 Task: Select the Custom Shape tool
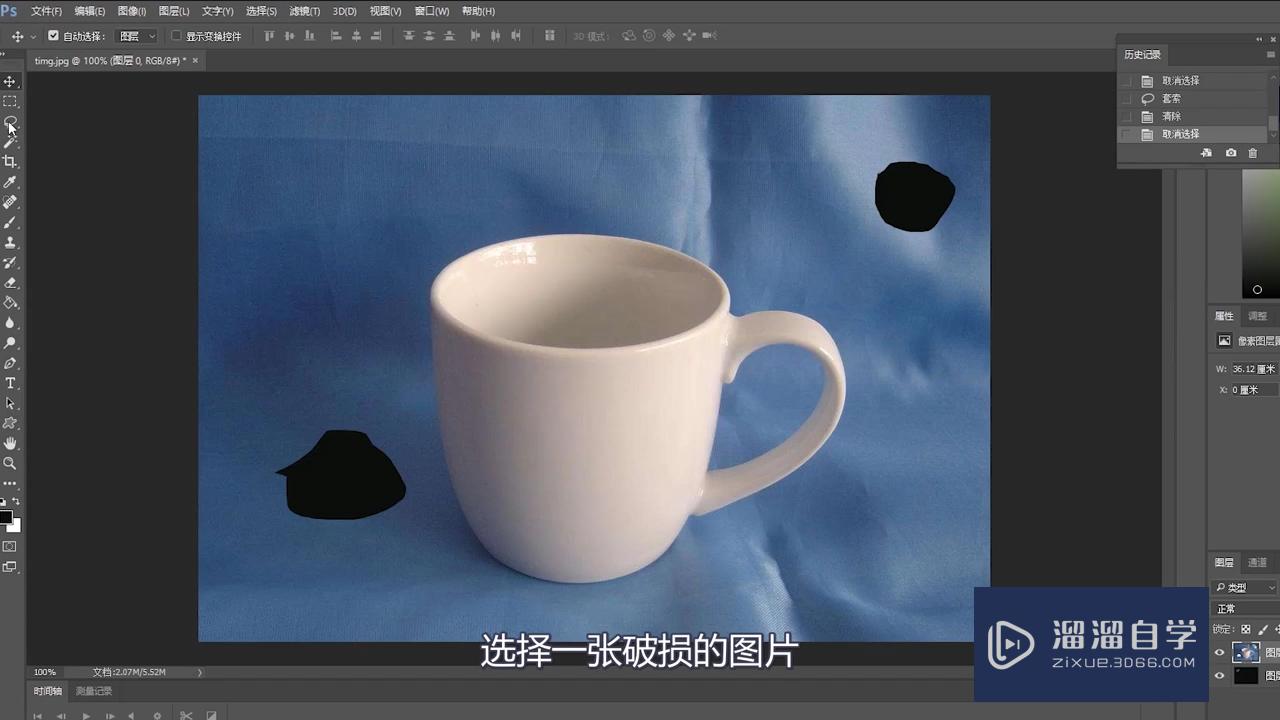tap(10, 423)
